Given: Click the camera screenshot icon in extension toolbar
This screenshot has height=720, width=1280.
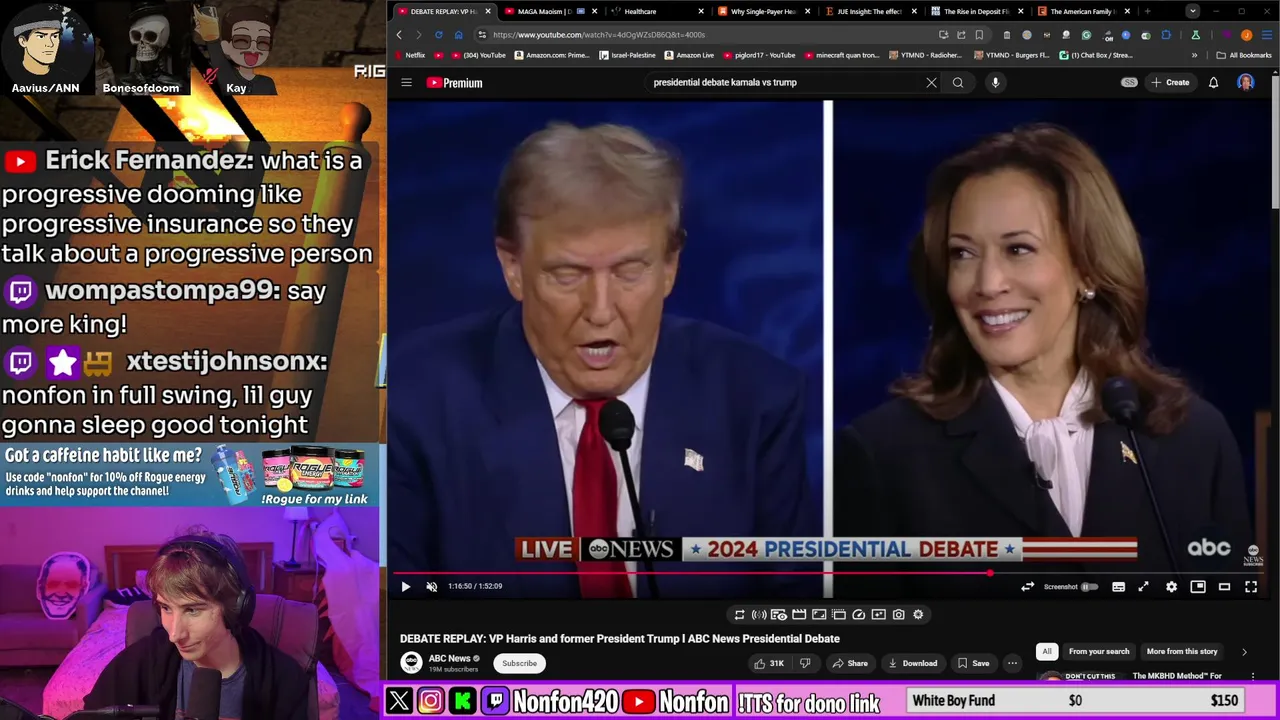Looking at the screenshot, I should 898,615.
